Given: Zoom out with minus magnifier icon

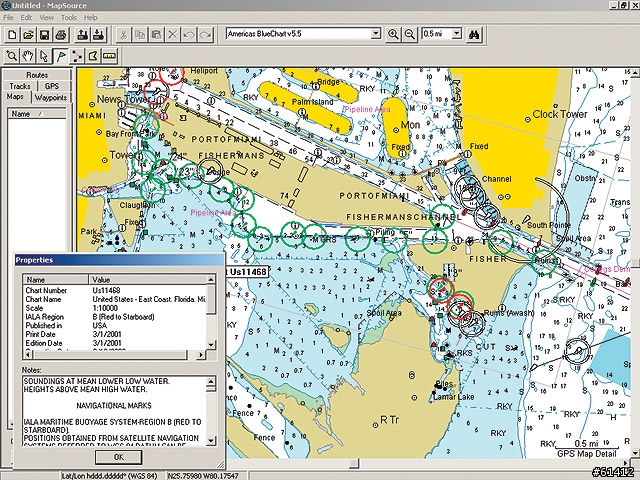Looking at the screenshot, I should click(x=409, y=34).
